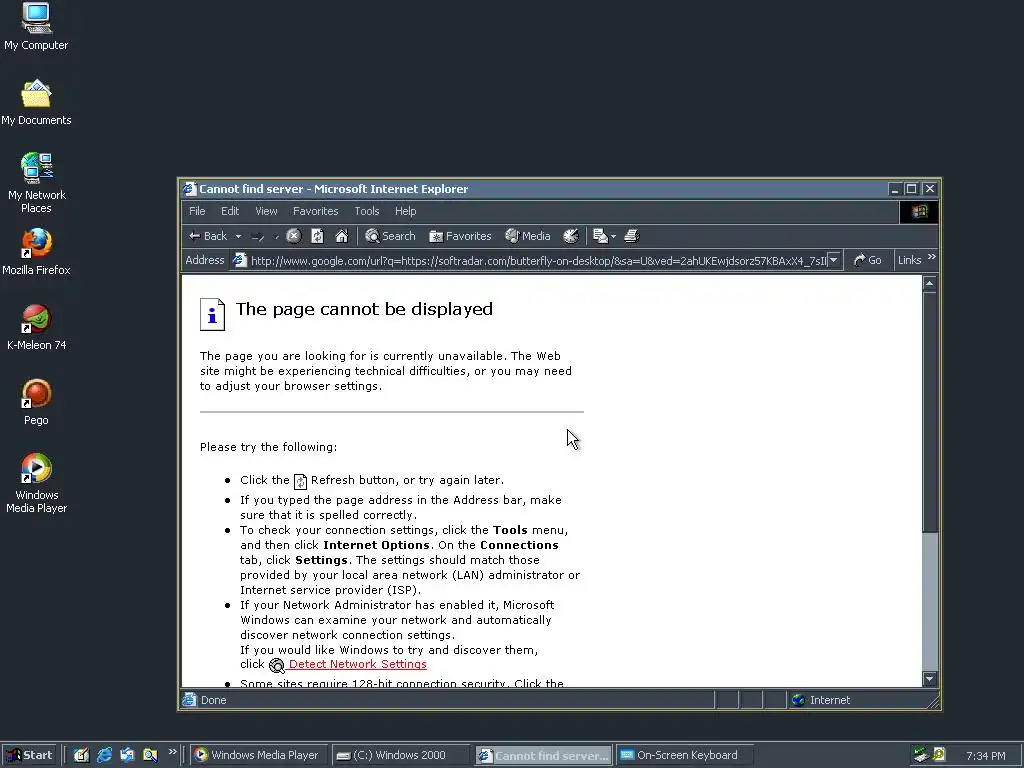Click the Go button
This screenshot has width=1024, height=768.
(867, 260)
